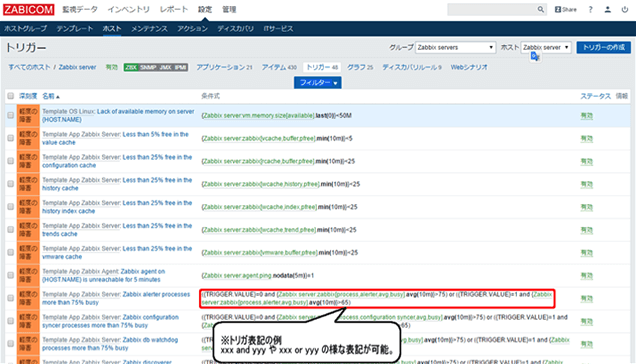
Task: Check the history index cache trigger row
Action: [x=11, y=207]
